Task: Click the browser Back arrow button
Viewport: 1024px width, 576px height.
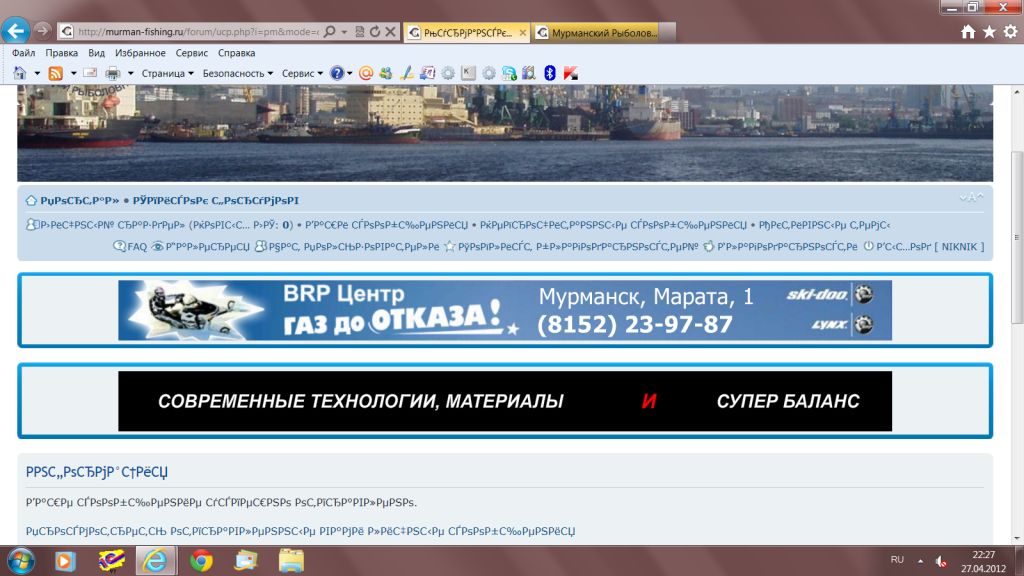Action: click(16, 31)
